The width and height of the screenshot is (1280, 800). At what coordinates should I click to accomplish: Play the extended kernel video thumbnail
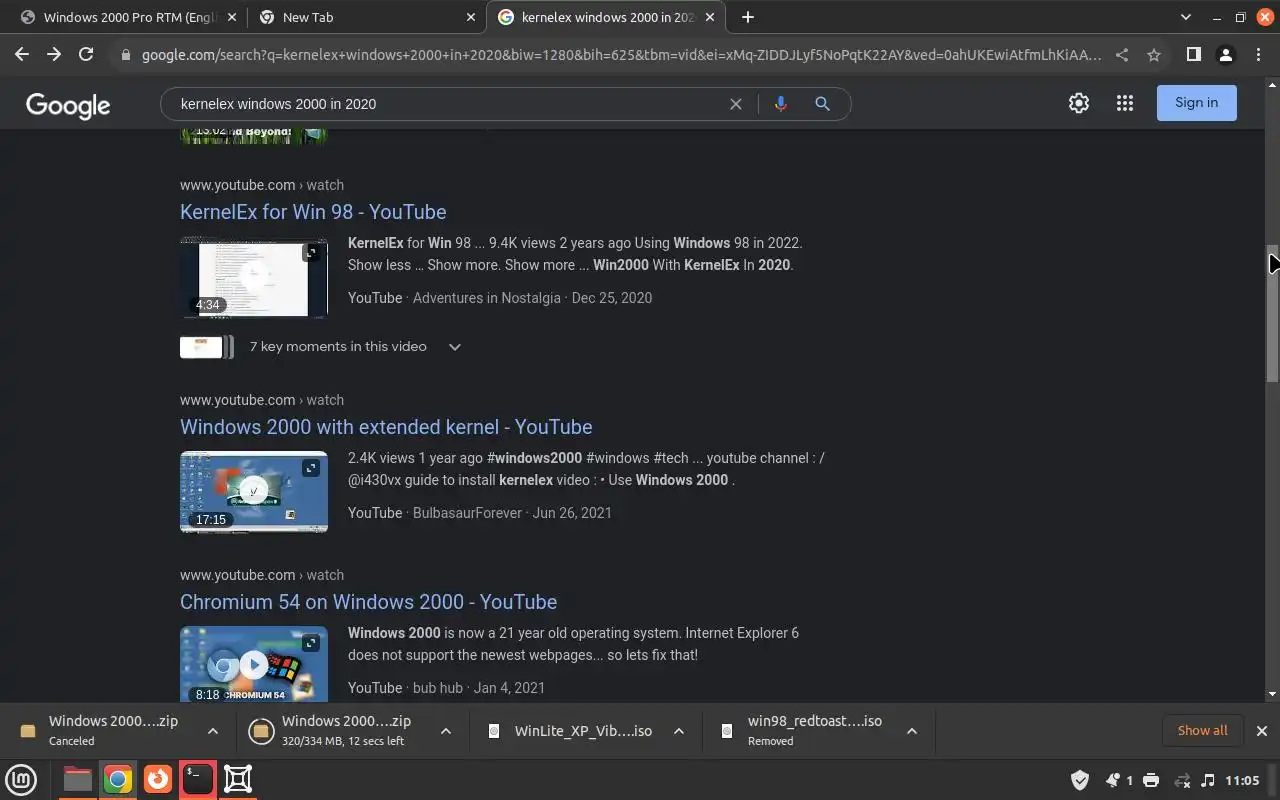254,492
